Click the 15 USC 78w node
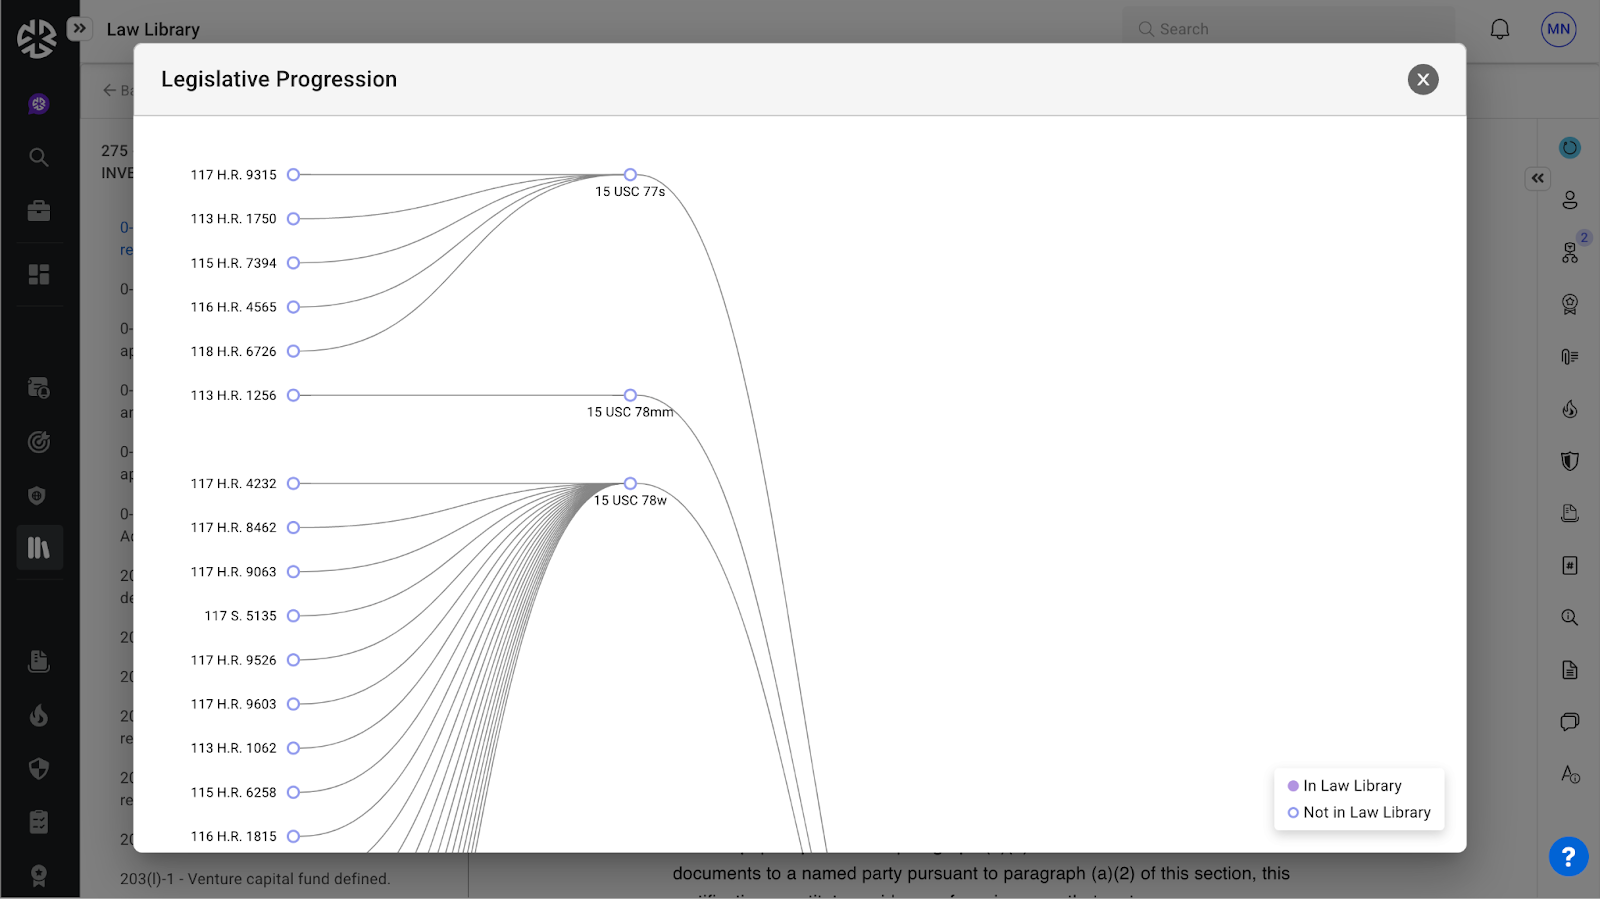This screenshot has height=899, width=1600. (x=630, y=484)
